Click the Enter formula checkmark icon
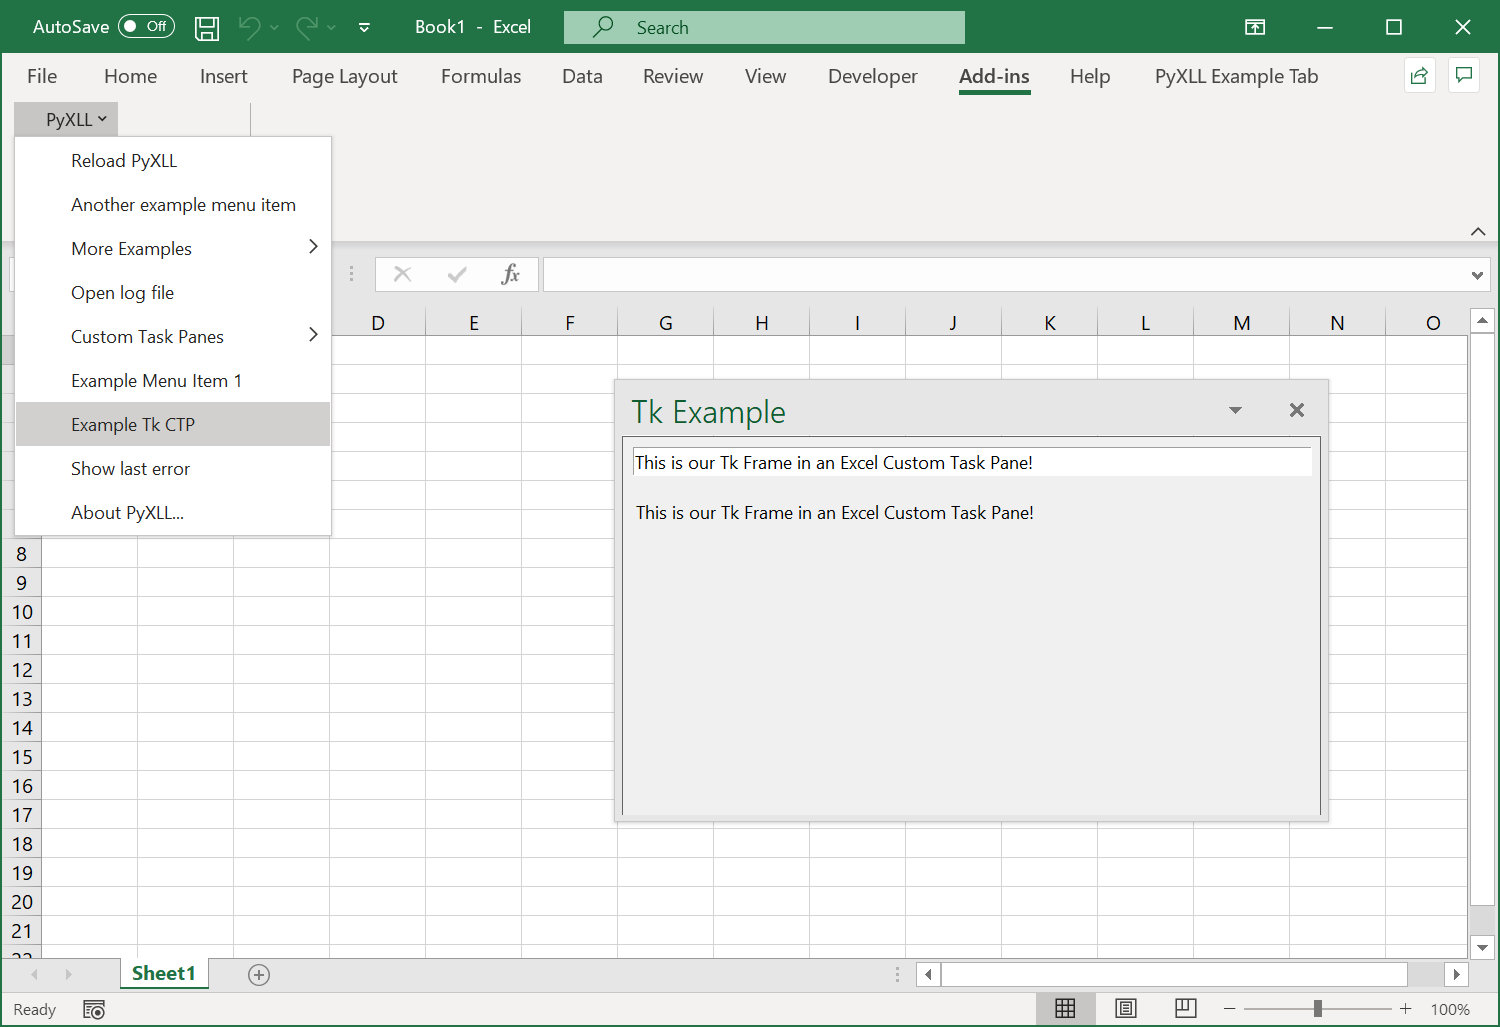Viewport: 1500px width, 1027px height. click(457, 274)
